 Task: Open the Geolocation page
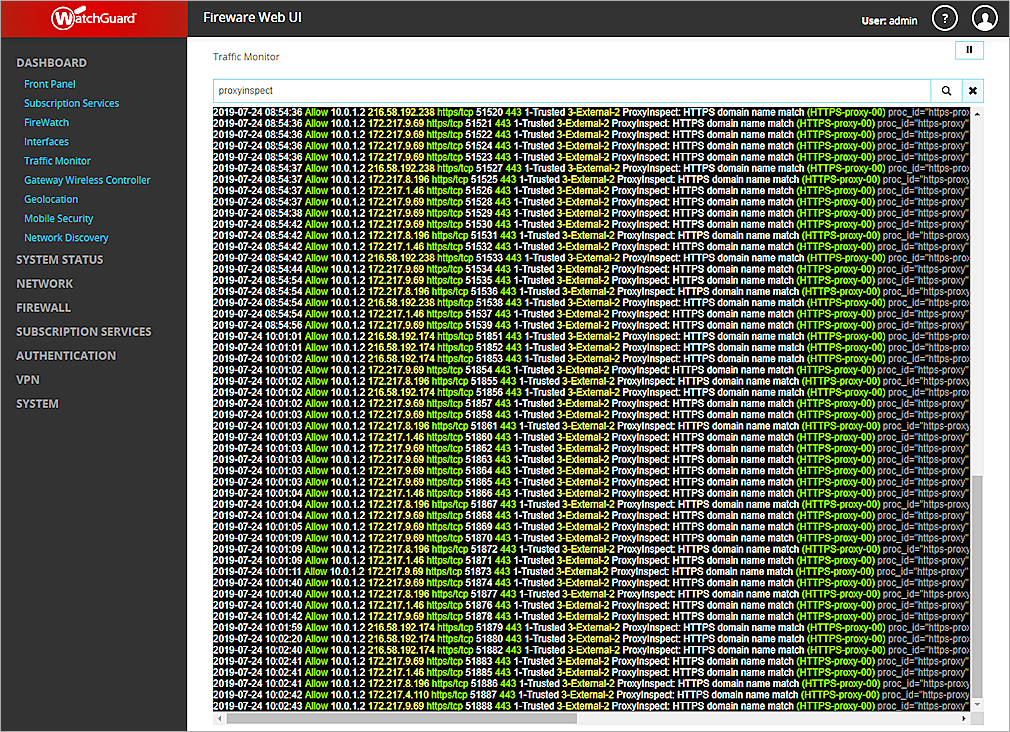point(51,199)
